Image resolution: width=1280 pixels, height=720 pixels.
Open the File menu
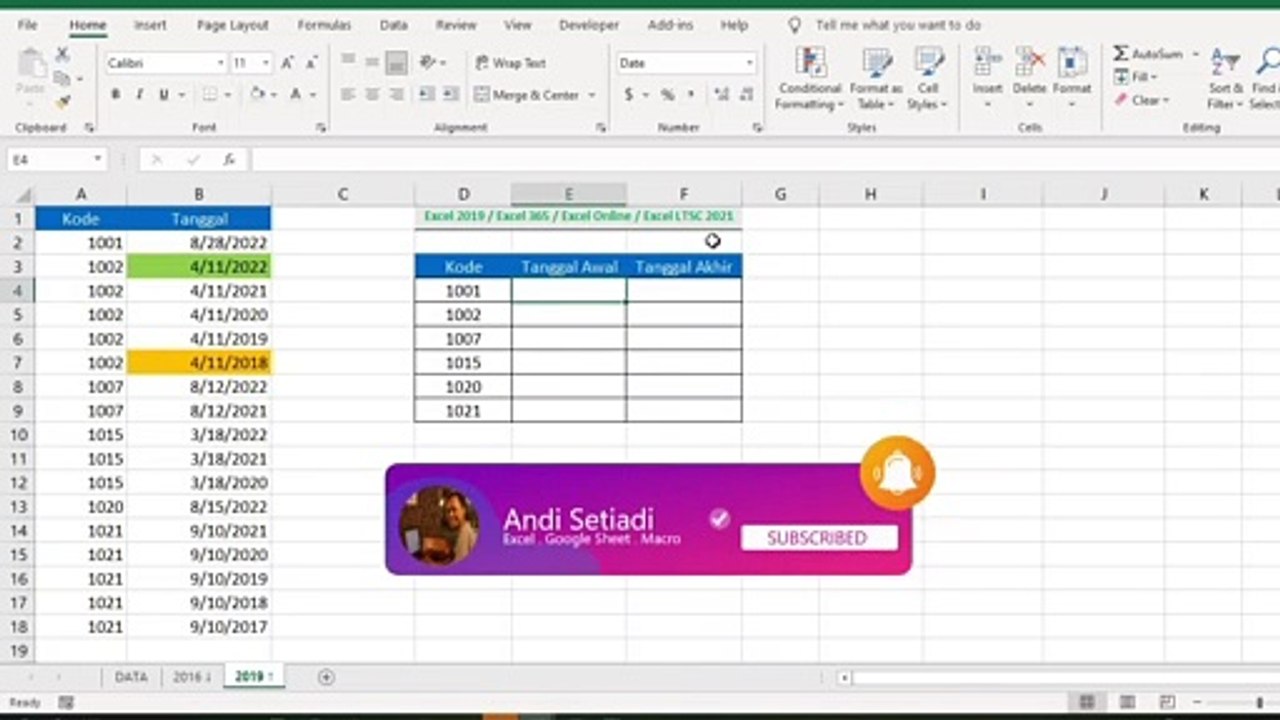[27, 25]
